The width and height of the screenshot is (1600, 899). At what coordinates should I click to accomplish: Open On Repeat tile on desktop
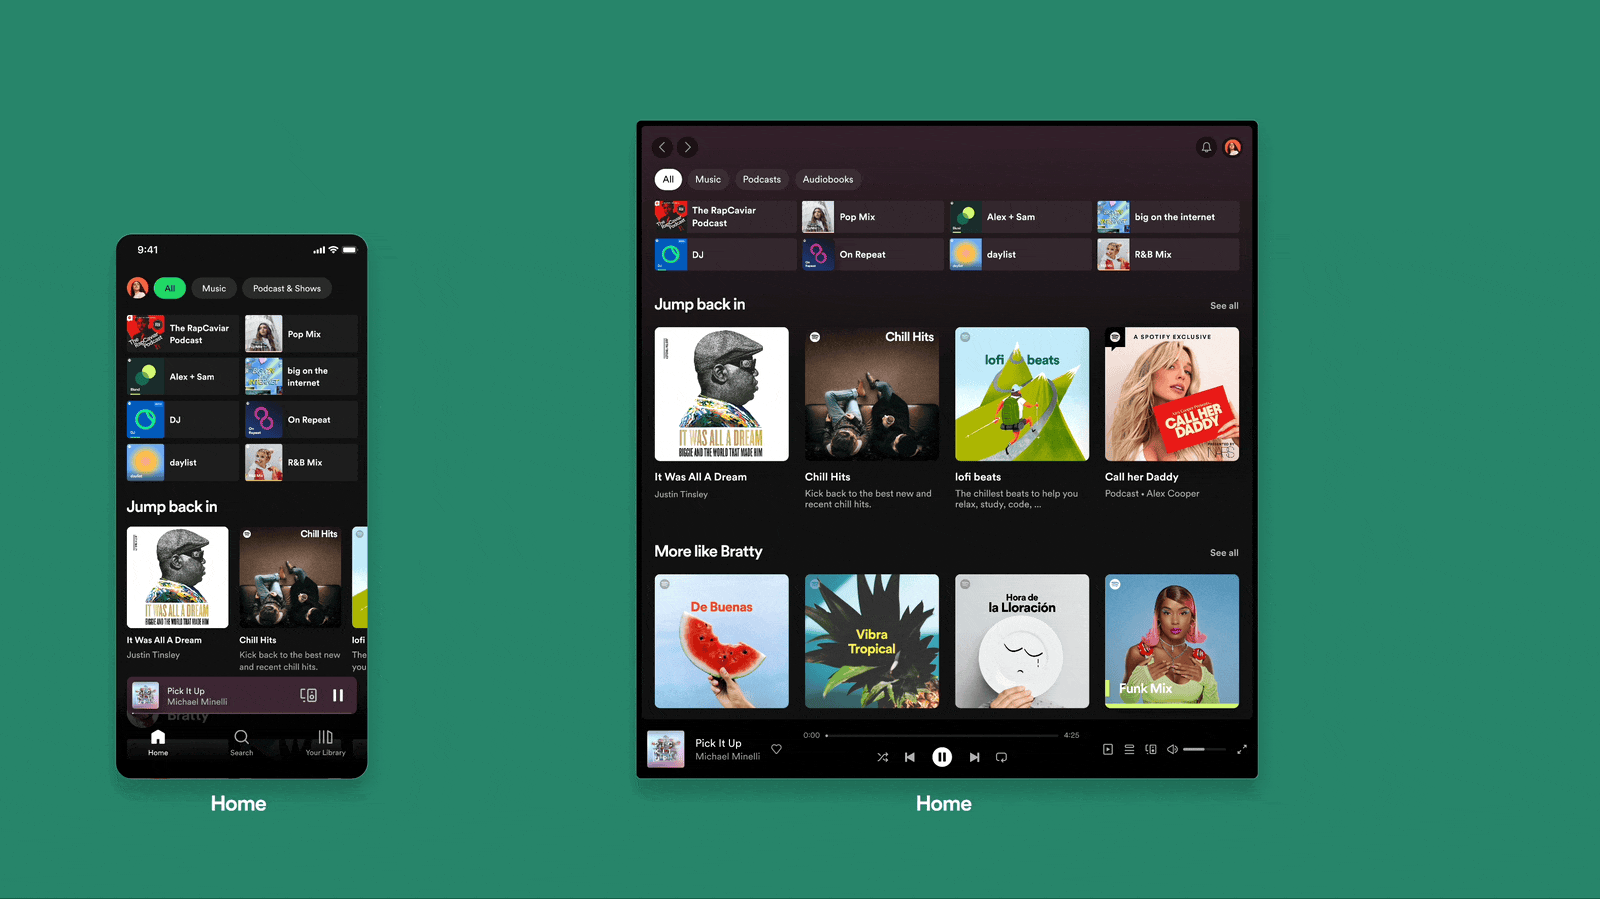pos(873,254)
